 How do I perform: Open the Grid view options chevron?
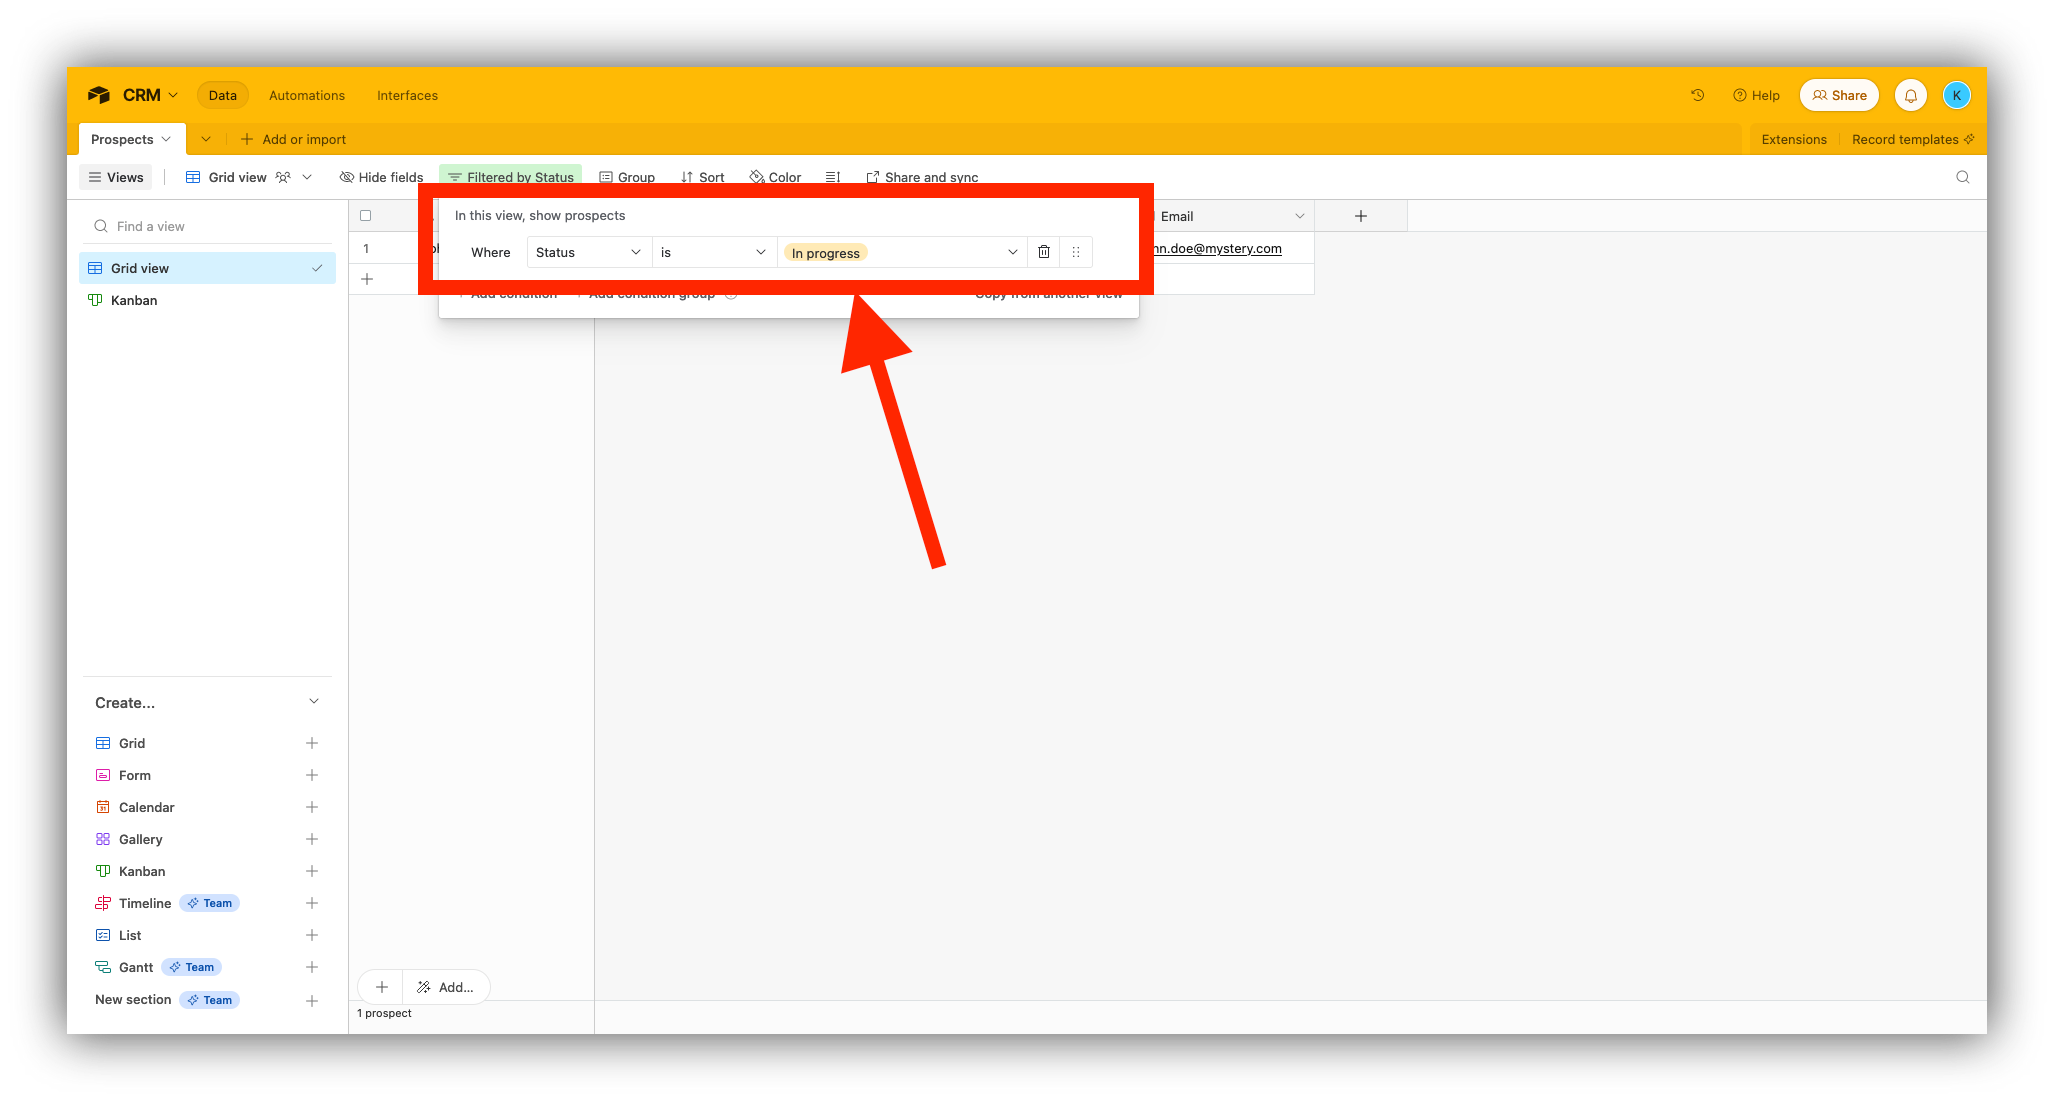click(307, 177)
